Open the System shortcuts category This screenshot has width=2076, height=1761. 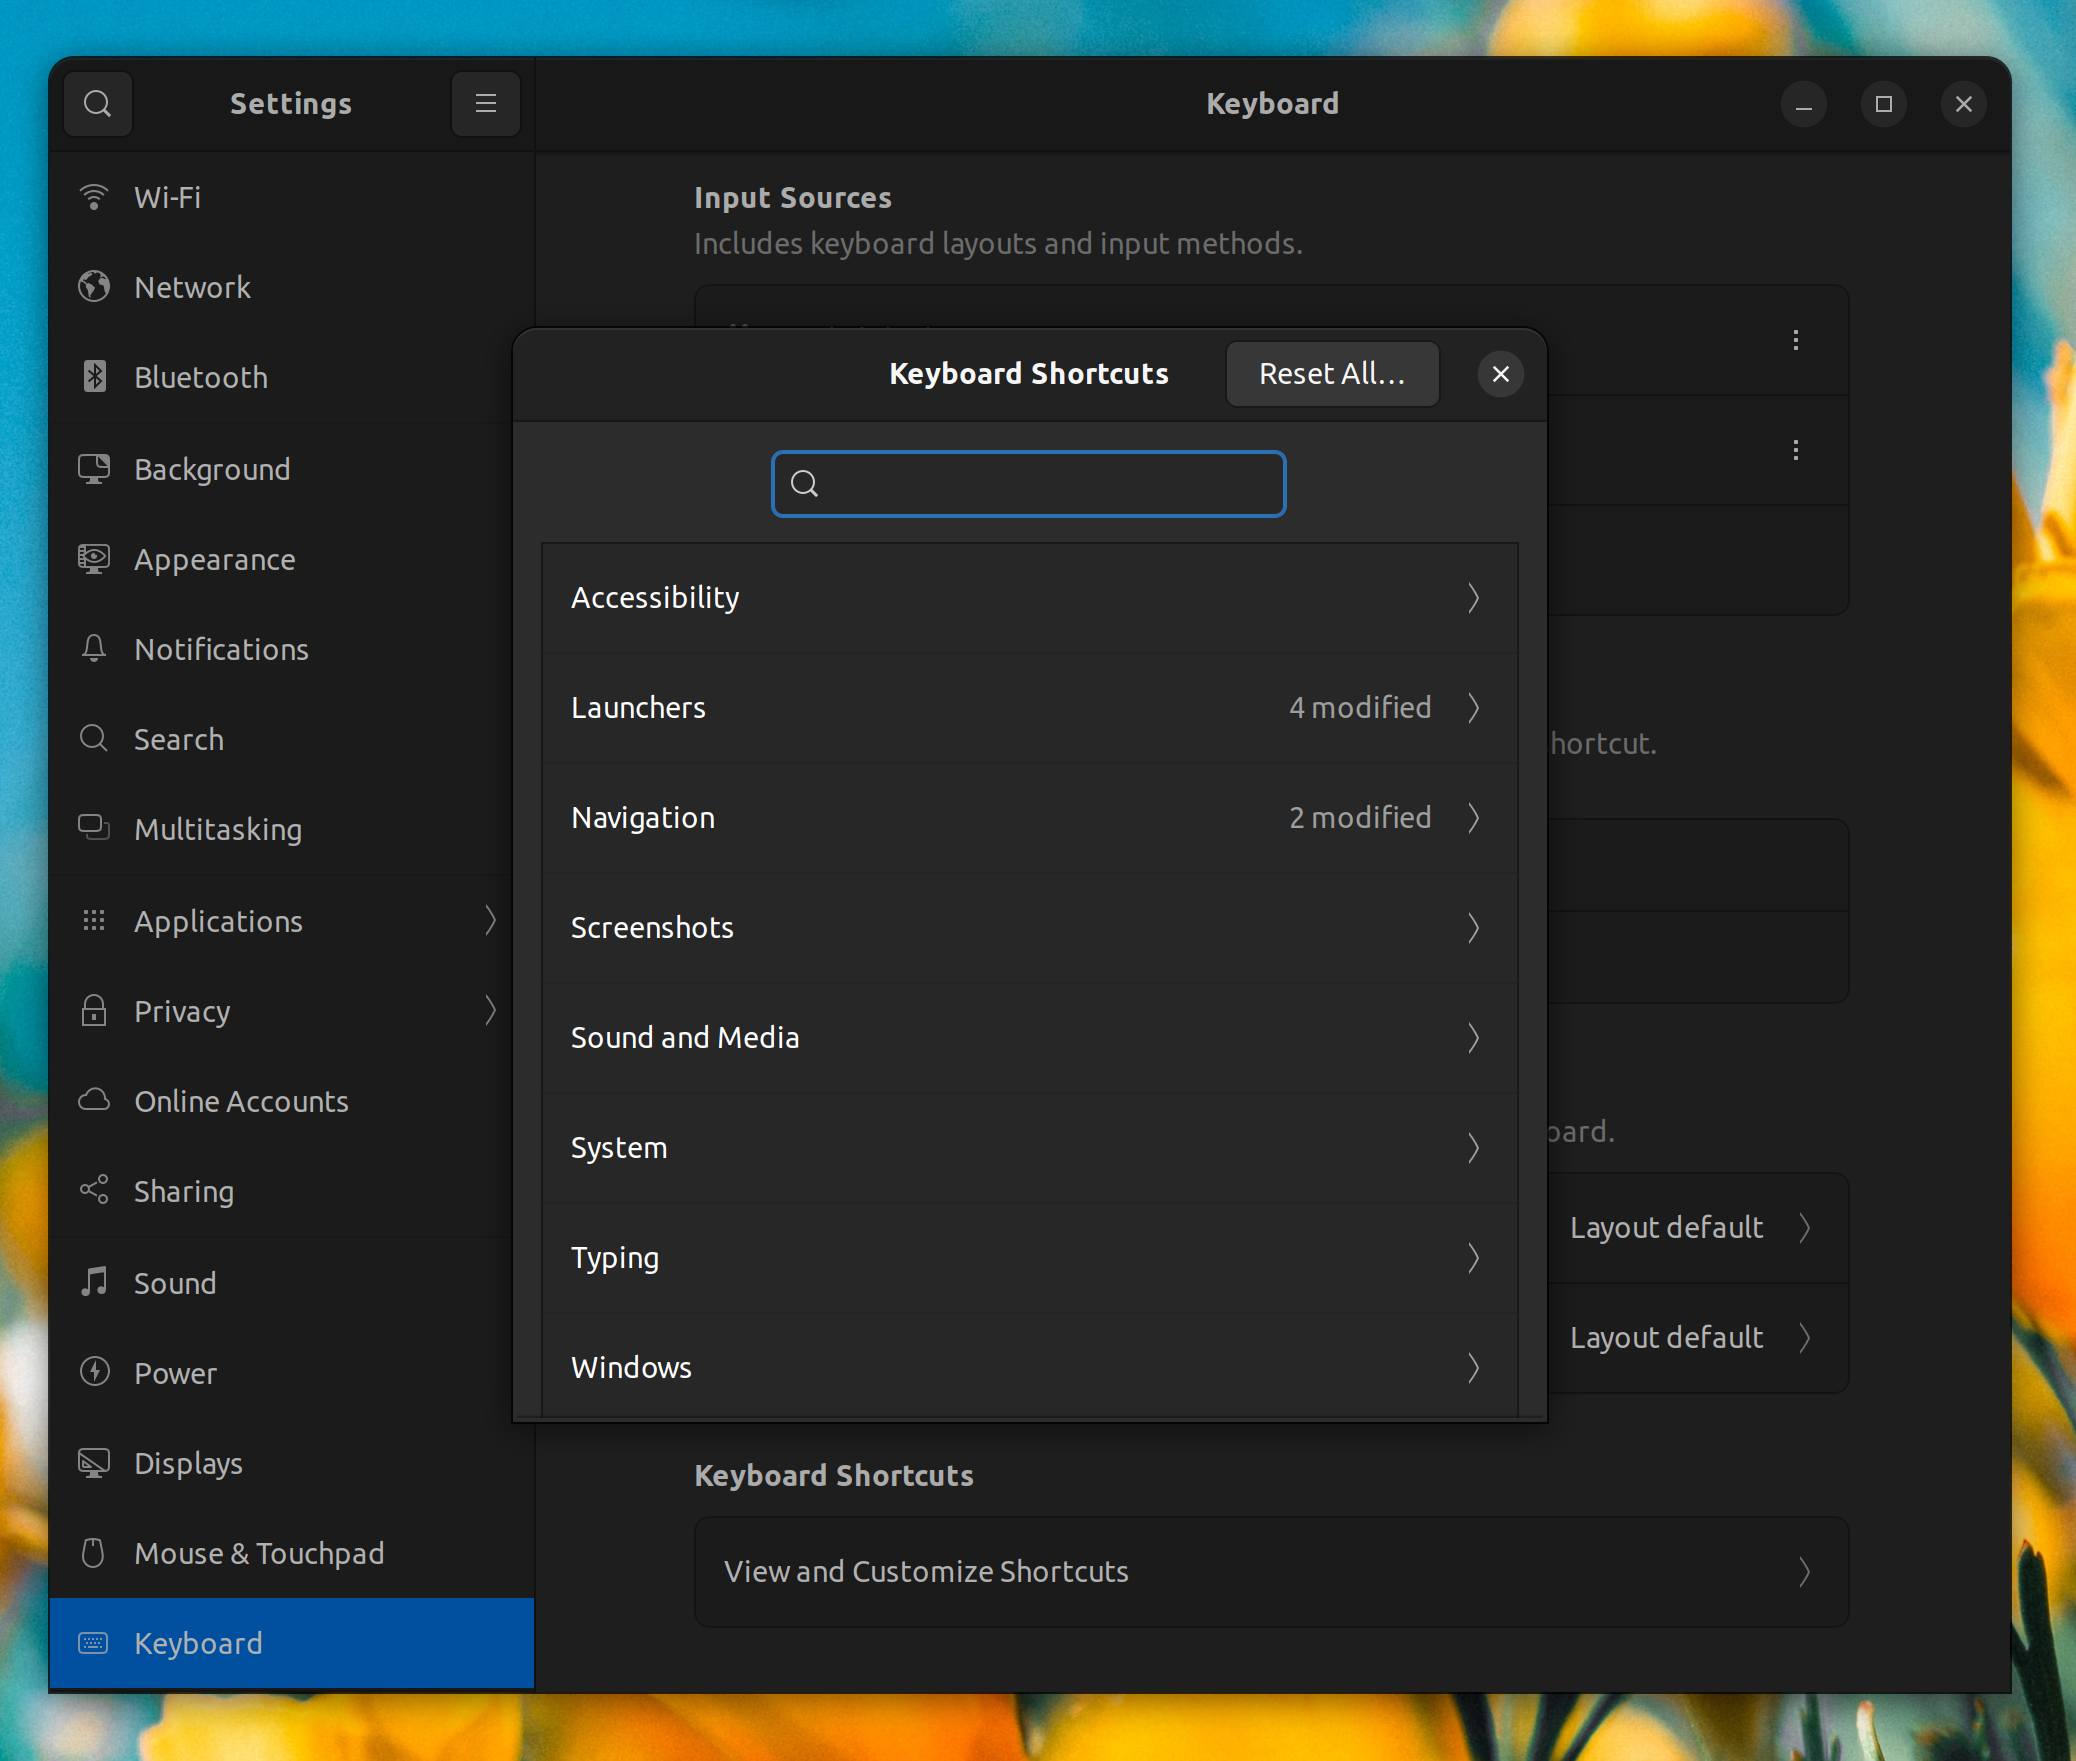click(1029, 1148)
